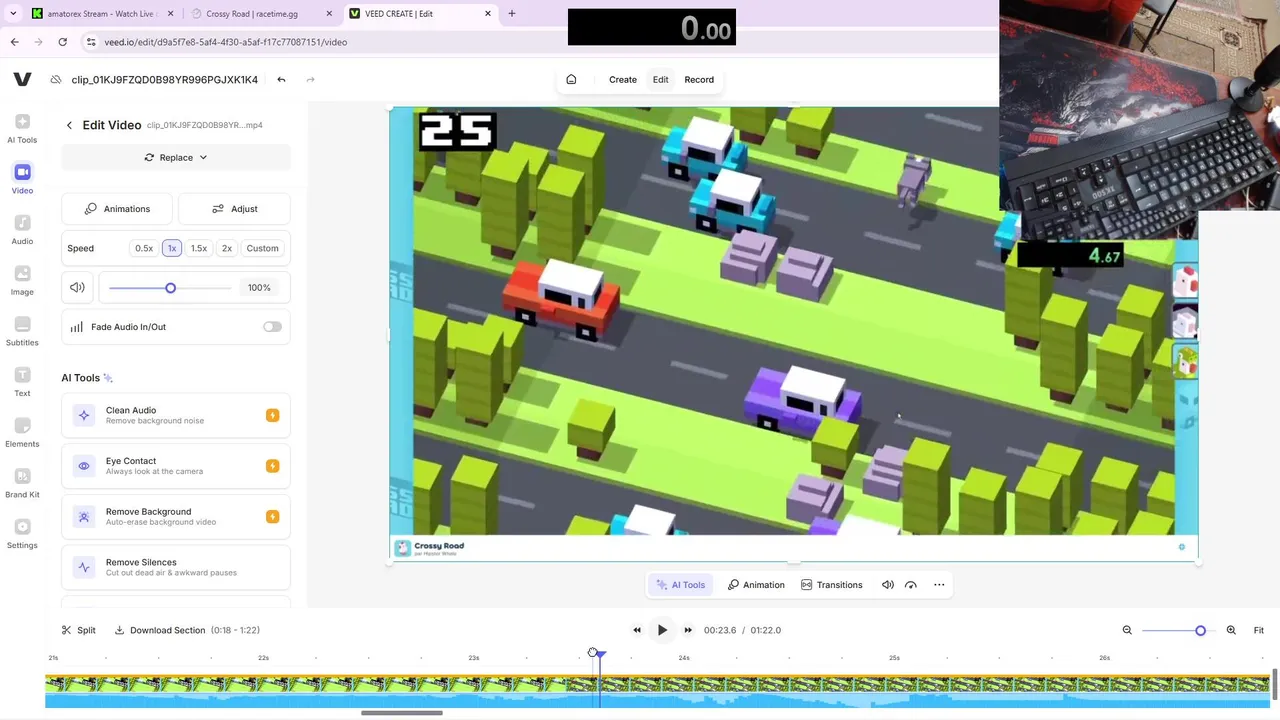Open AI Tools in floating toolbar

point(681,585)
